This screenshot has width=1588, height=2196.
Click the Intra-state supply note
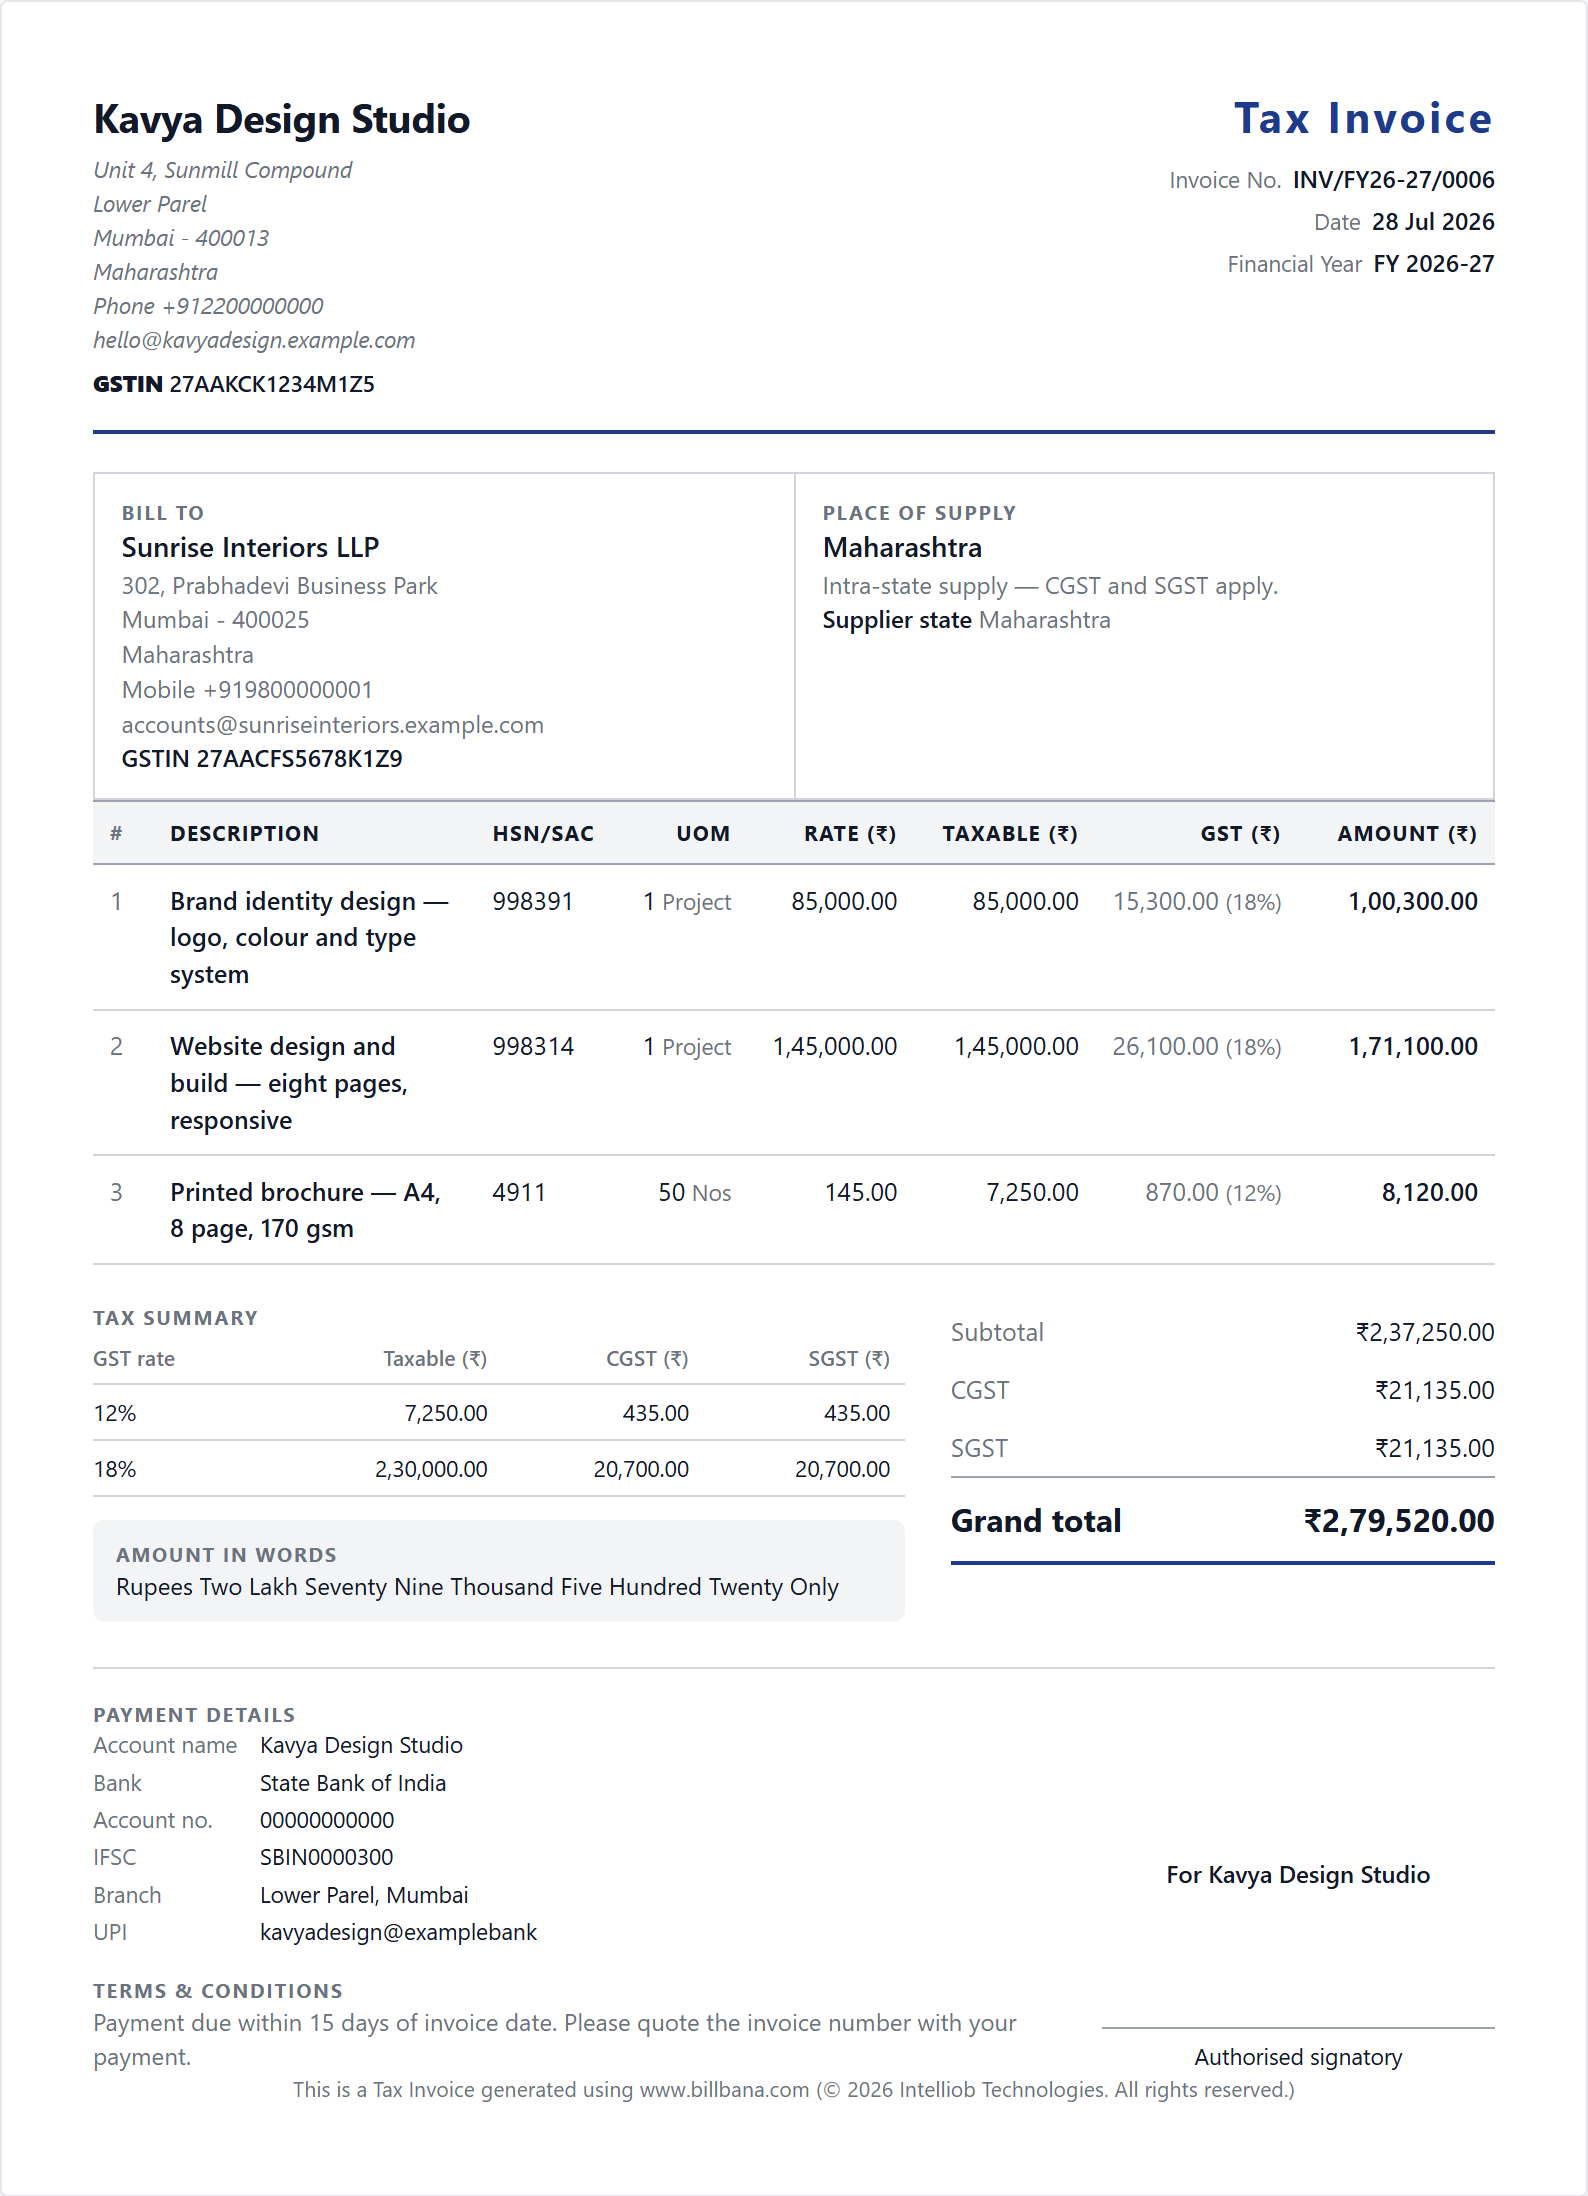(1050, 586)
